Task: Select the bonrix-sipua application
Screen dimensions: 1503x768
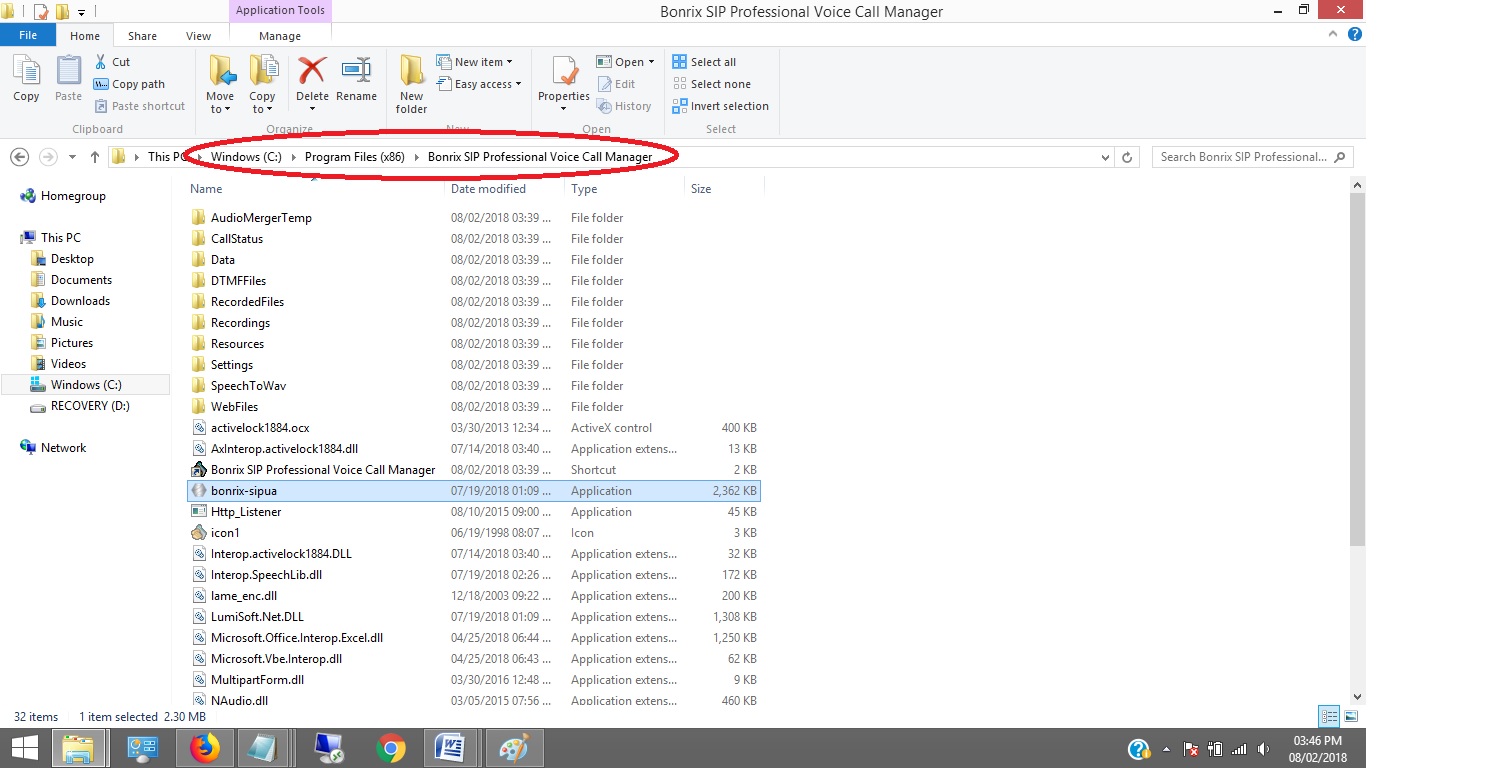Action: tap(474, 491)
